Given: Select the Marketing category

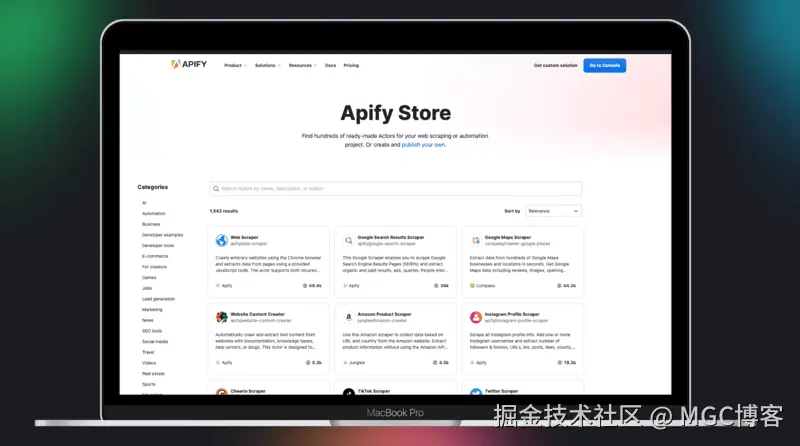Looking at the screenshot, I should [152, 310].
